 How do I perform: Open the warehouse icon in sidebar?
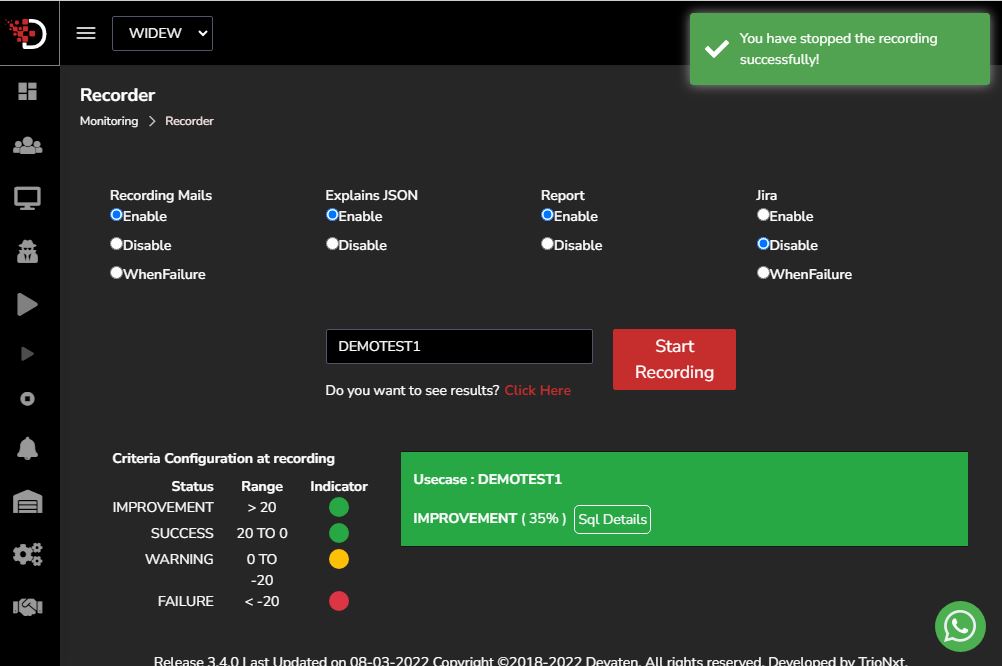(x=27, y=502)
